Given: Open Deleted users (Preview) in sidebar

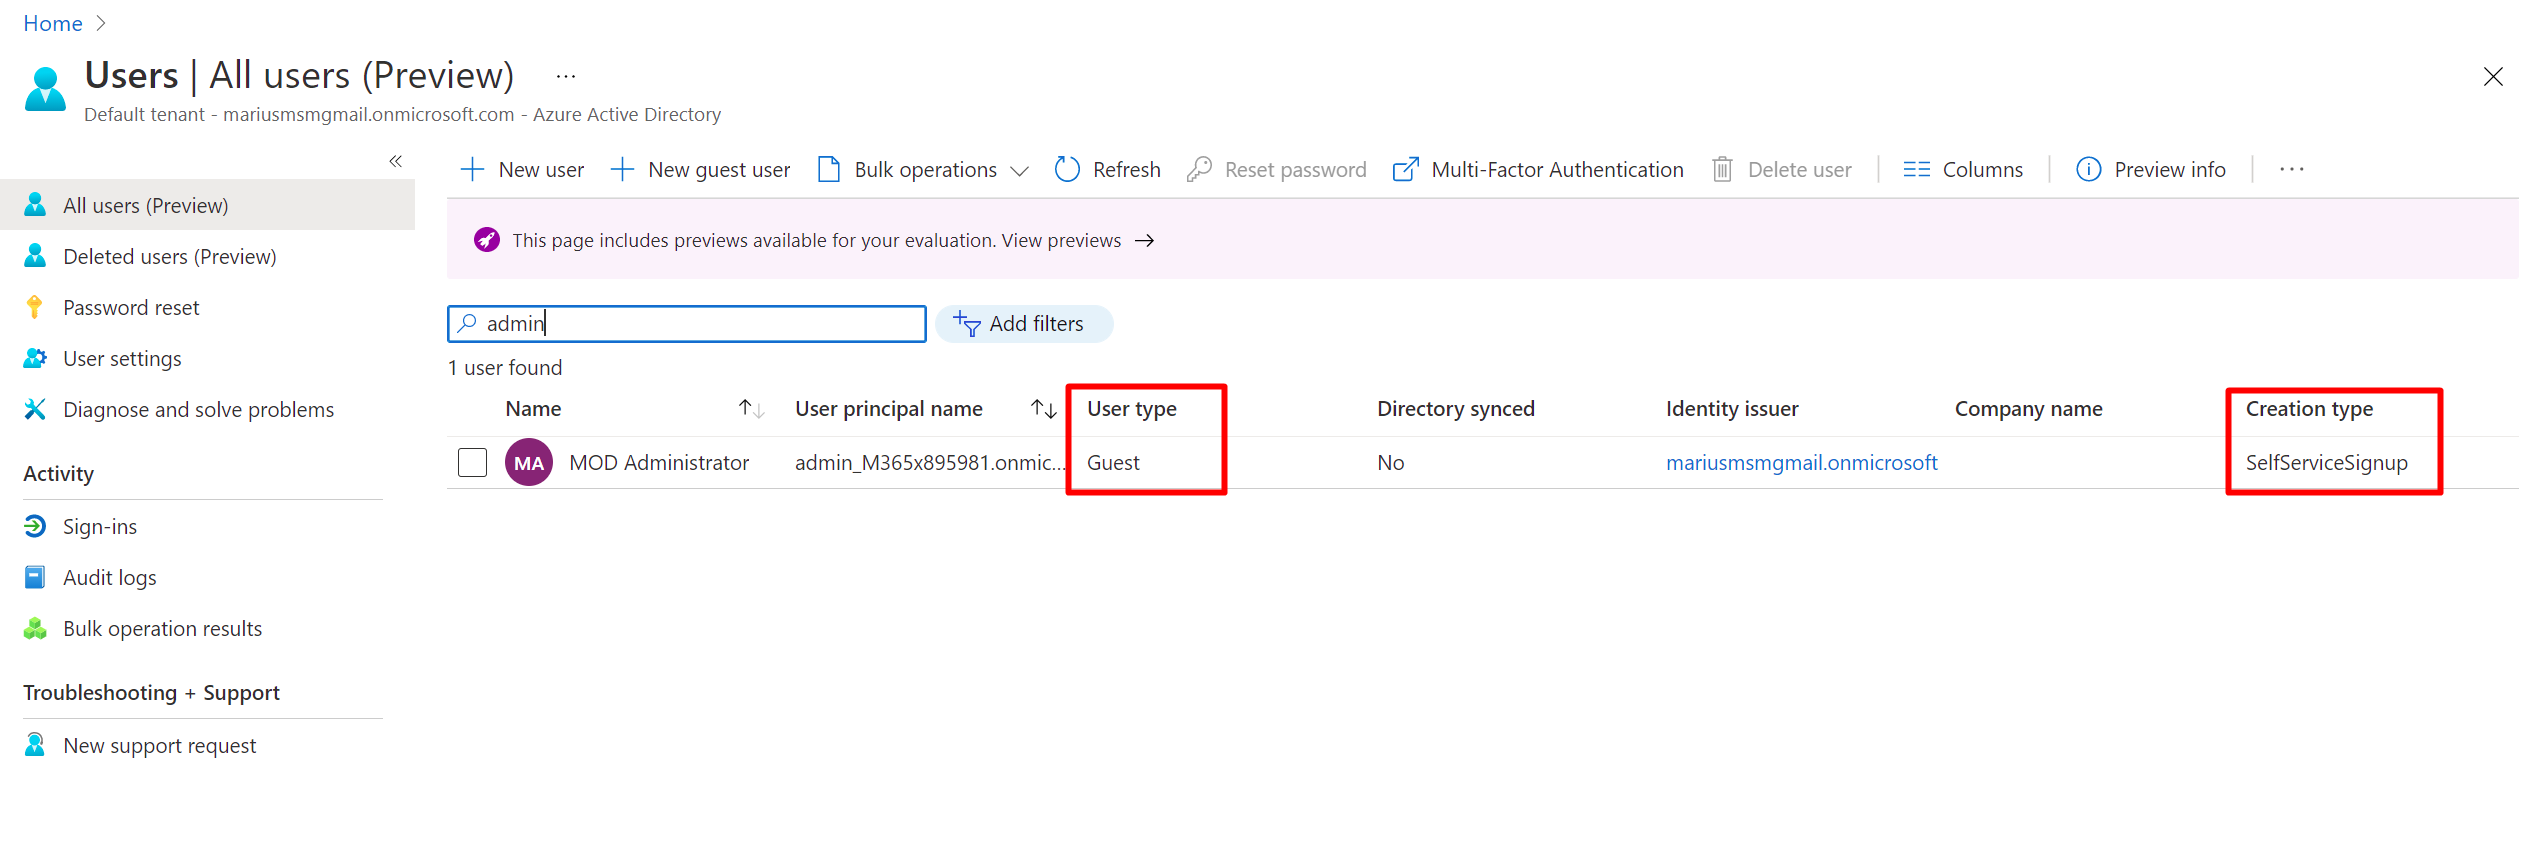Looking at the screenshot, I should [169, 257].
